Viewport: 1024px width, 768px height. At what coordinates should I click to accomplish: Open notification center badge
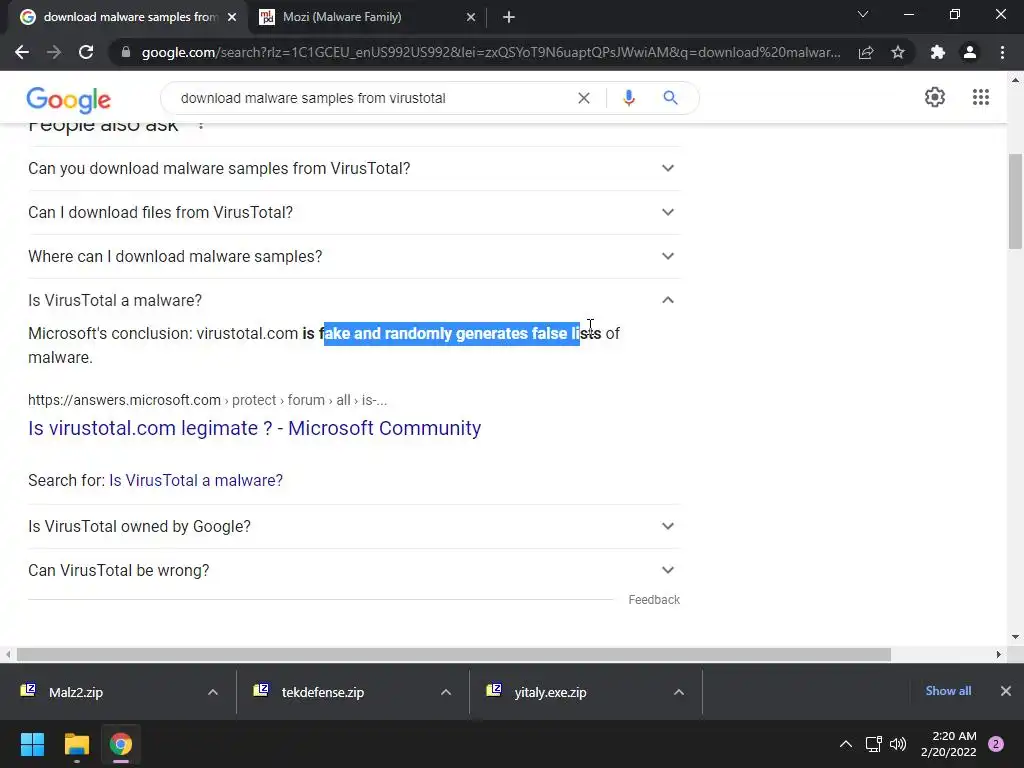[996, 744]
